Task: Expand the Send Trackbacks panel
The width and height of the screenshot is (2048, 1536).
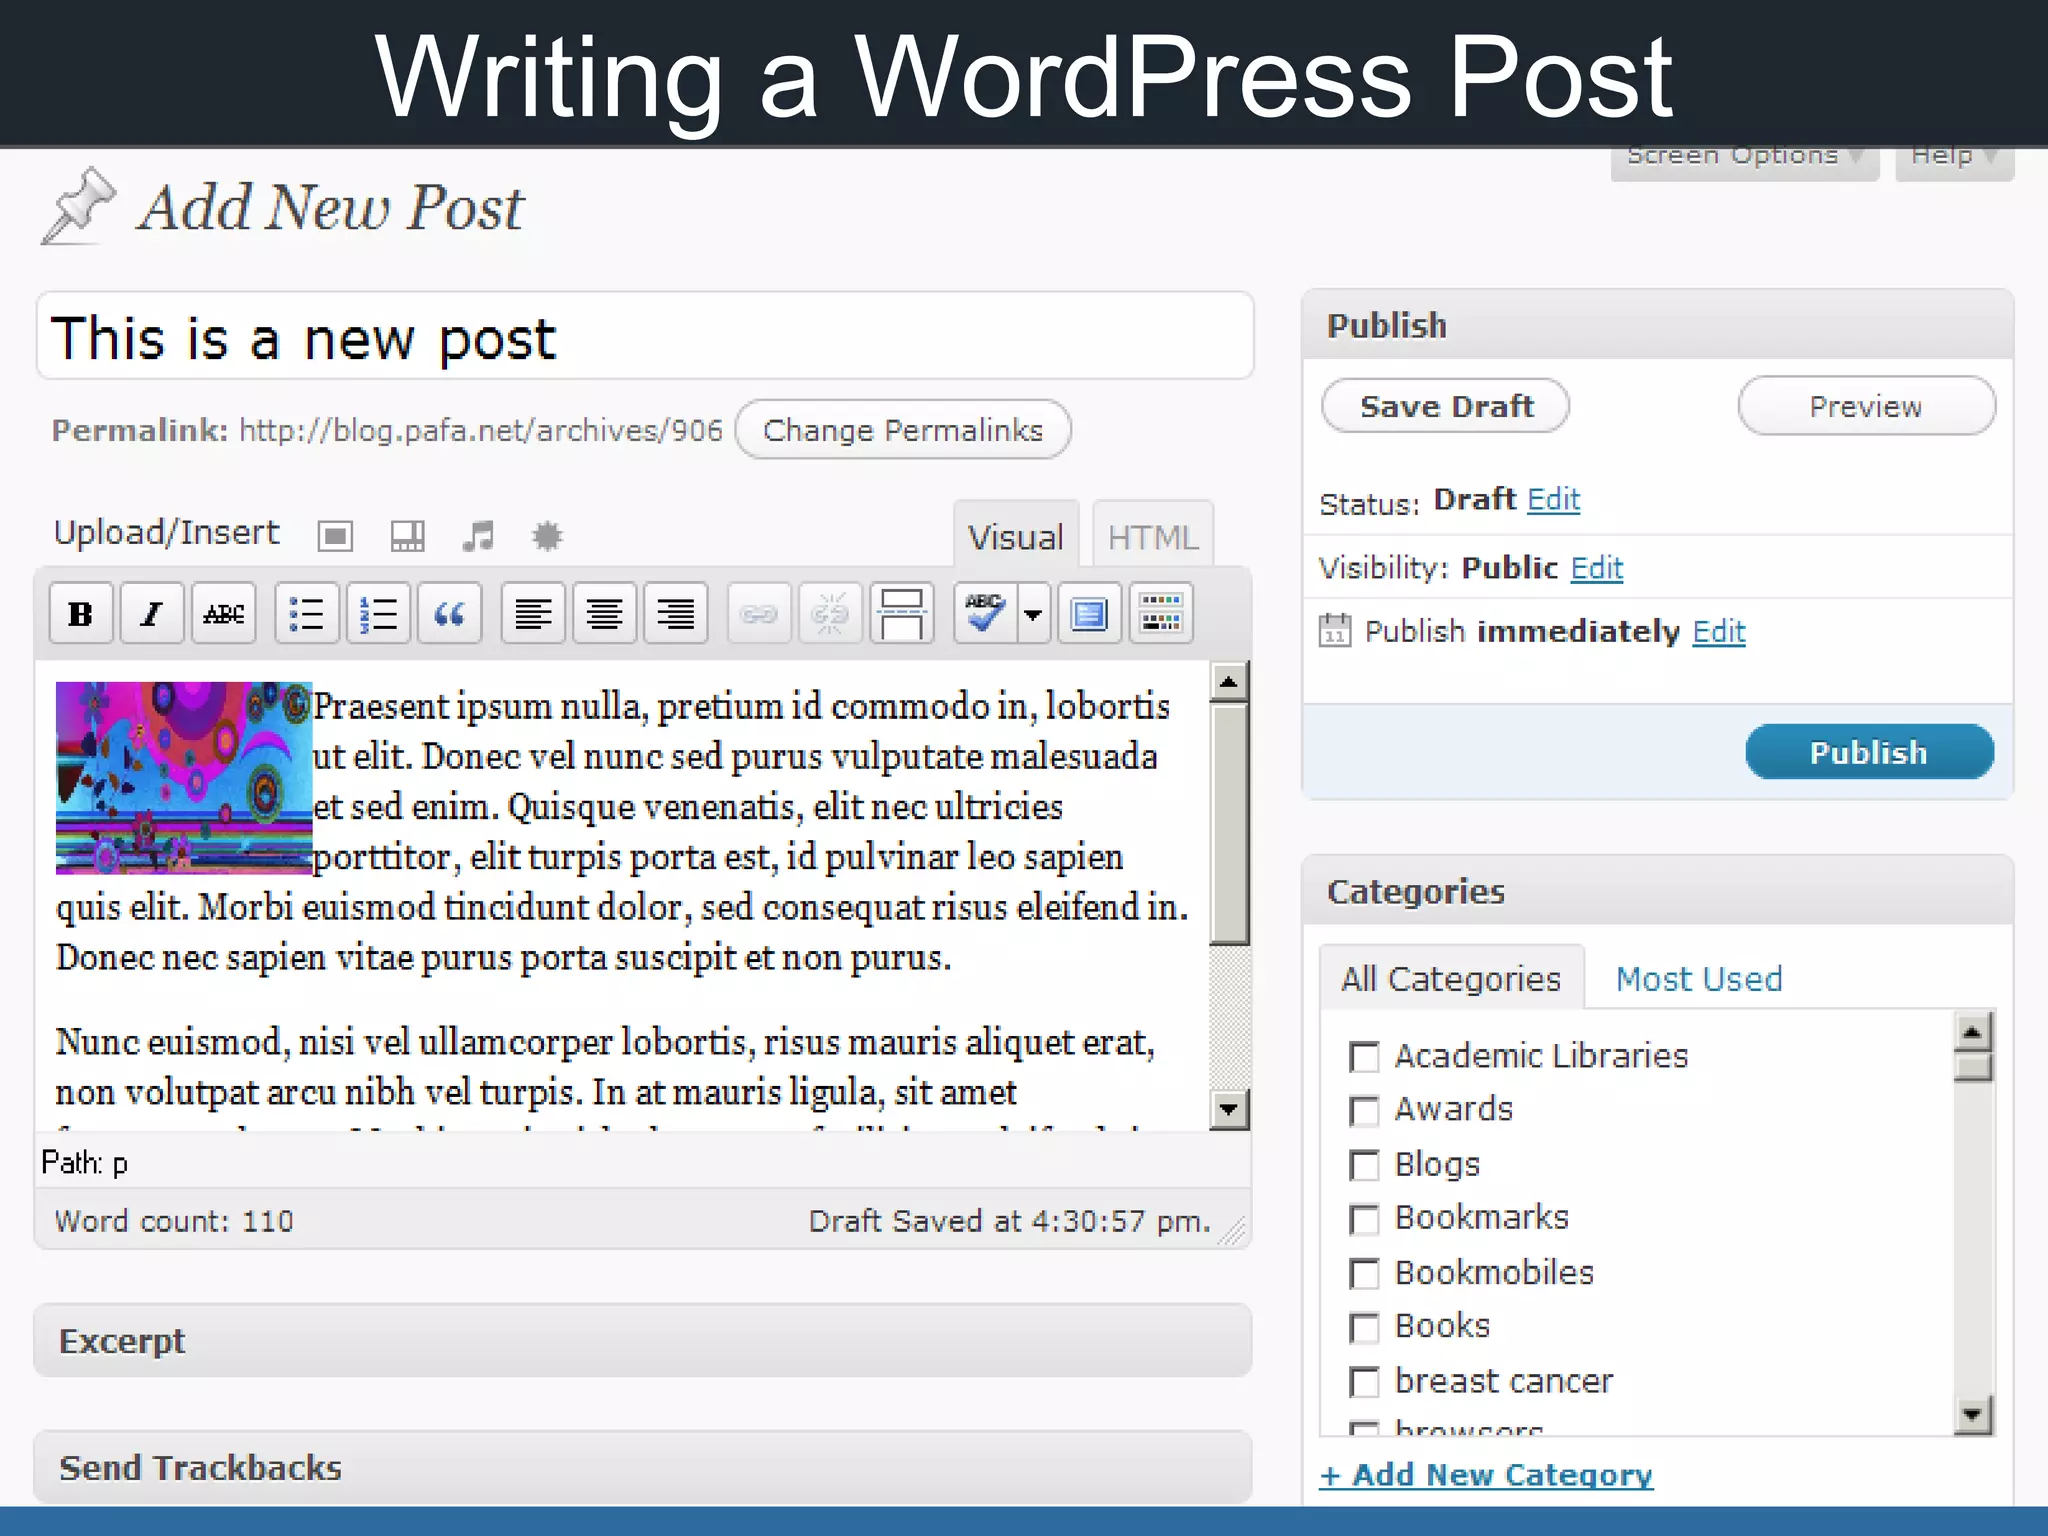Action: pyautogui.click(x=643, y=1467)
